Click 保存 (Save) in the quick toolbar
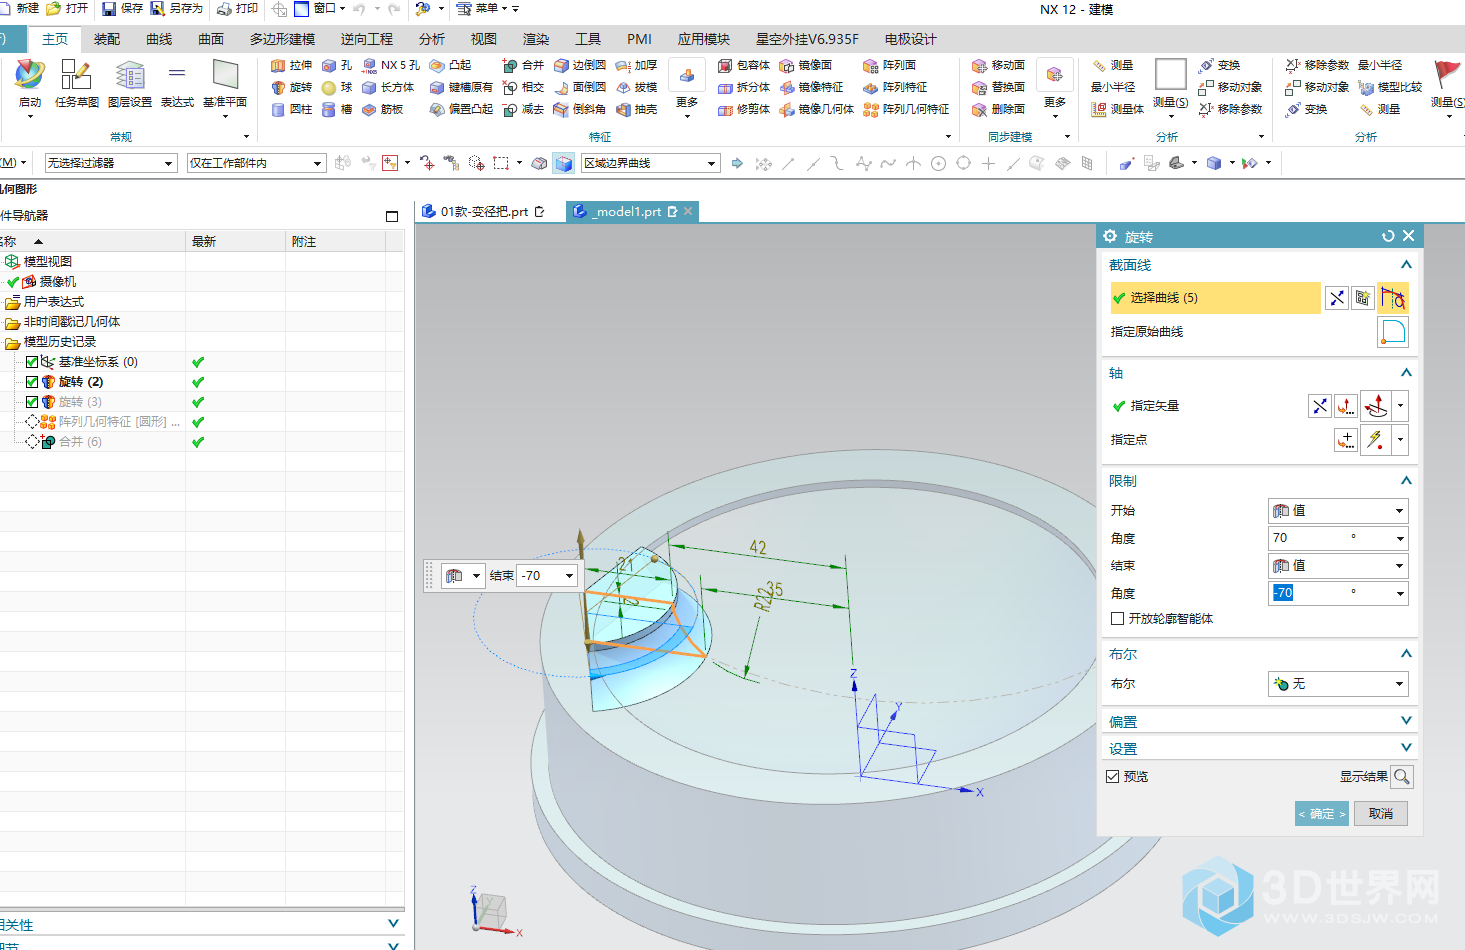This screenshot has width=1465, height=950. tap(123, 8)
